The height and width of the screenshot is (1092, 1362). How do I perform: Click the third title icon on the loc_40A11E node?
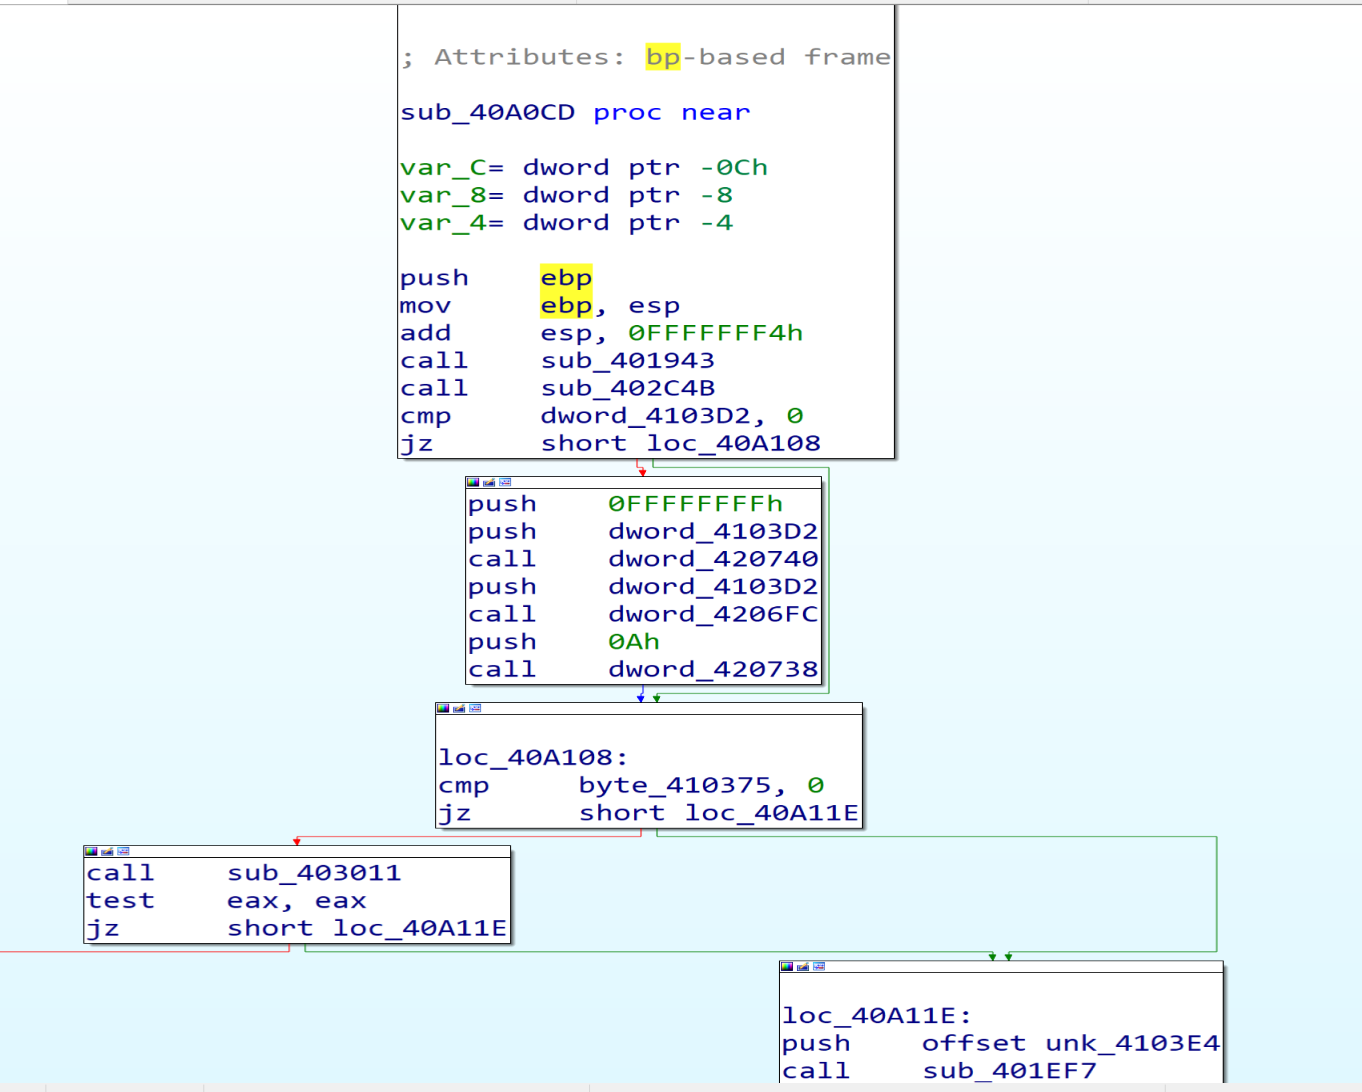pyautogui.click(x=819, y=966)
